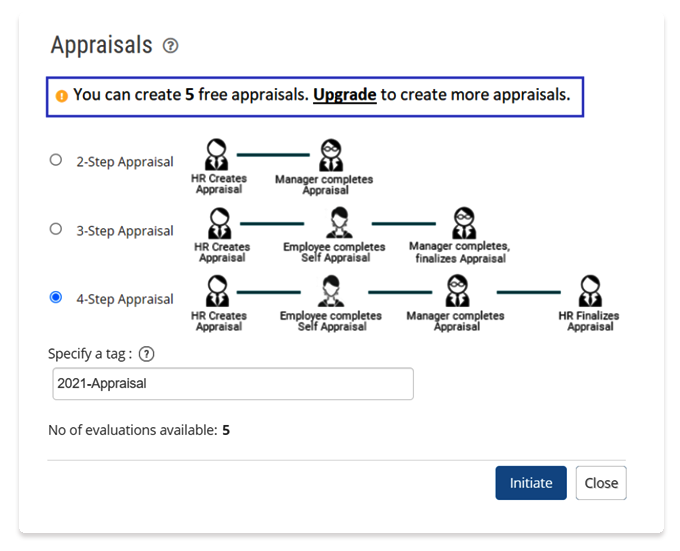The height and width of the screenshot is (551, 680).
Task: Select the 3-Step Appraisal radio button
Action: 56,229
